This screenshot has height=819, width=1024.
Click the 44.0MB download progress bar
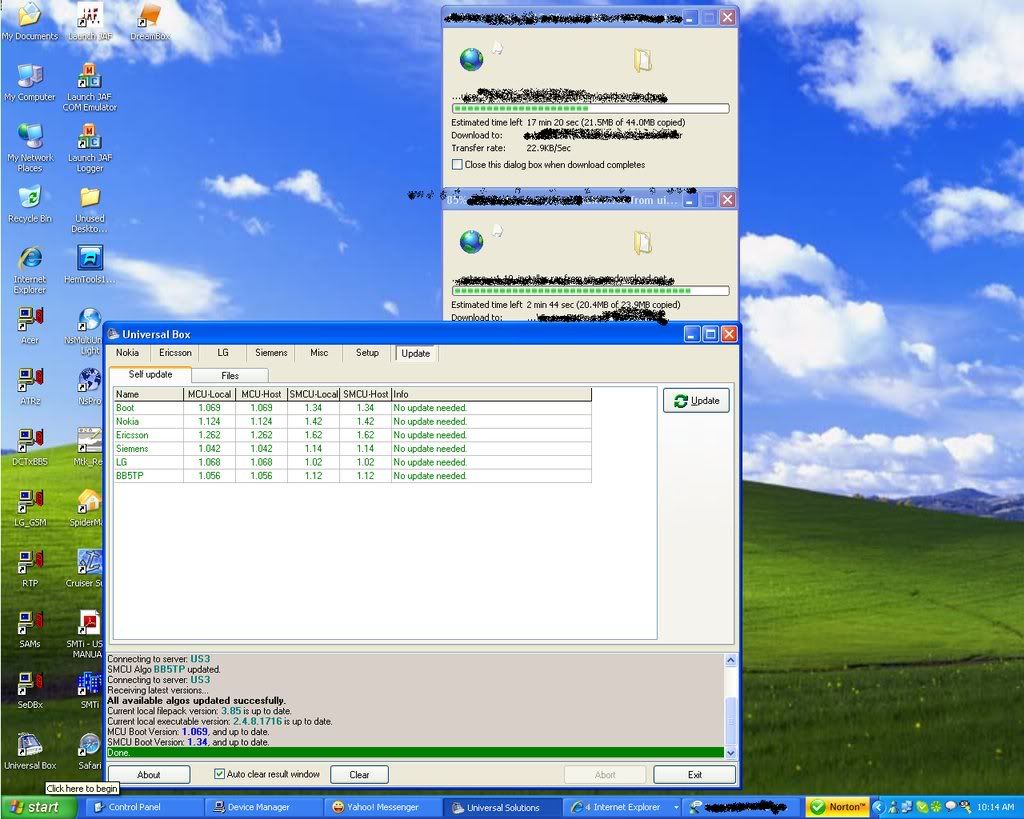click(x=590, y=108)
